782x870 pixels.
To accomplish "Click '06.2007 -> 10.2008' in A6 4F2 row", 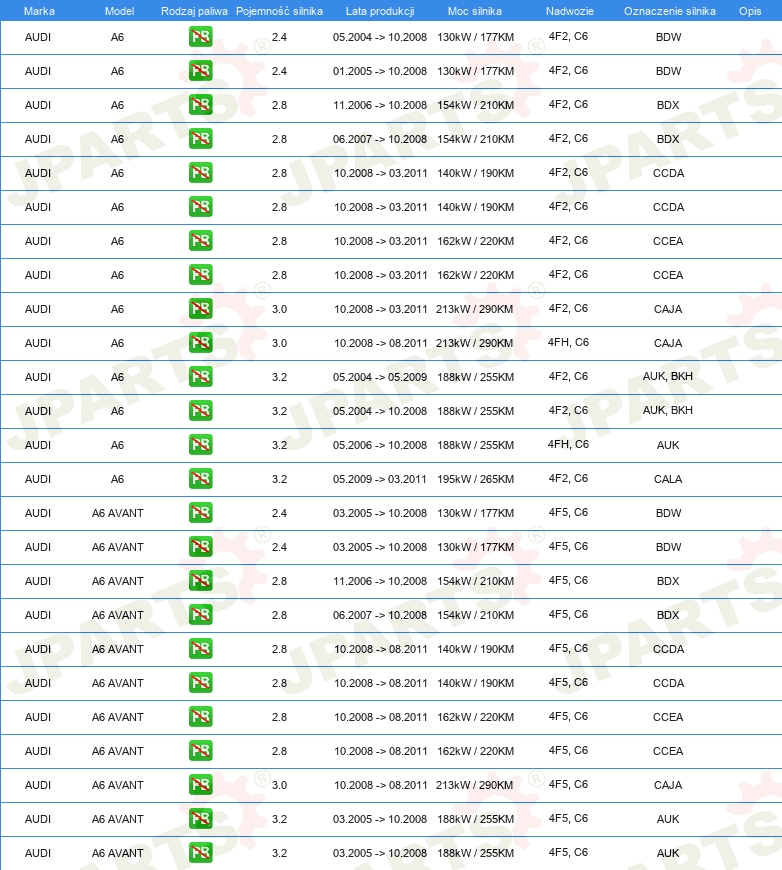I will pos(380,139).
